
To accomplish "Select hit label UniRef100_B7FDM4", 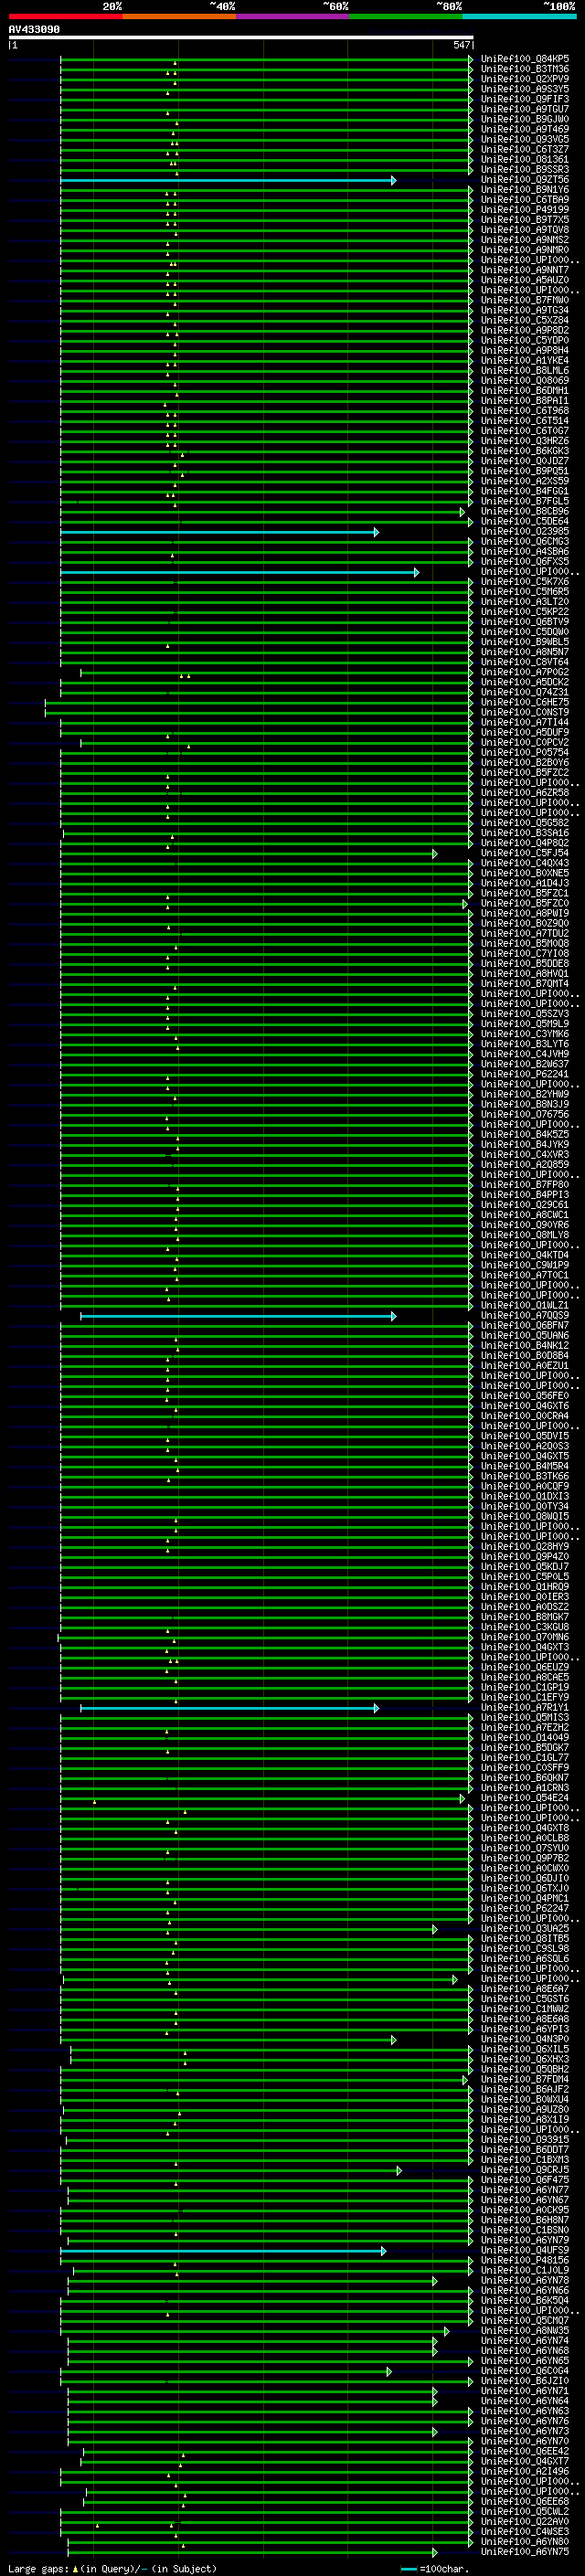I will (x=525, y=2080).
